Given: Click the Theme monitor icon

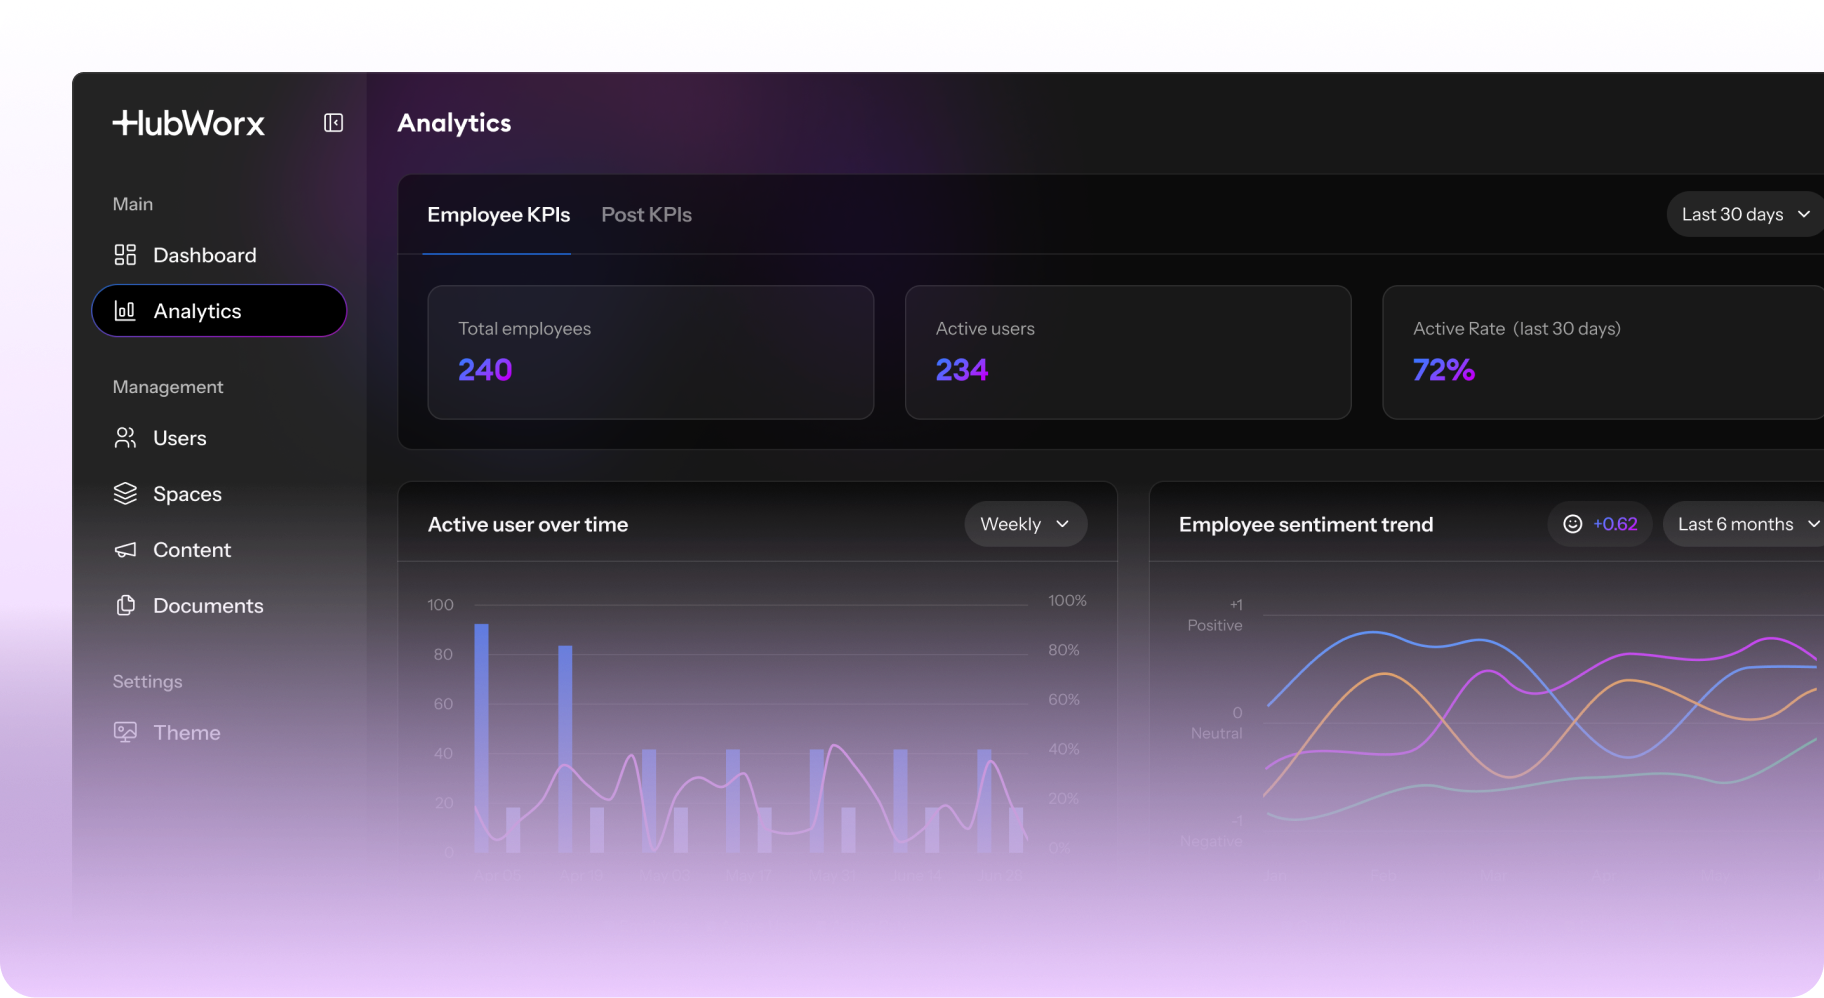Looking at the screenshot, I should [125, 732].
